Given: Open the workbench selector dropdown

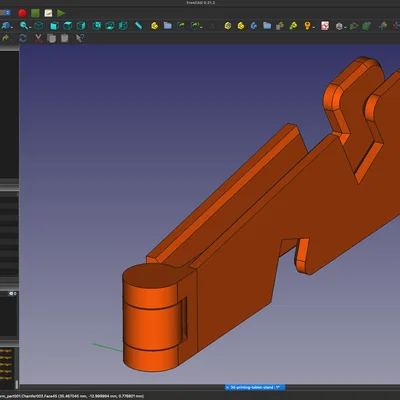Looking at the screenshot, I should coord(5,13).
